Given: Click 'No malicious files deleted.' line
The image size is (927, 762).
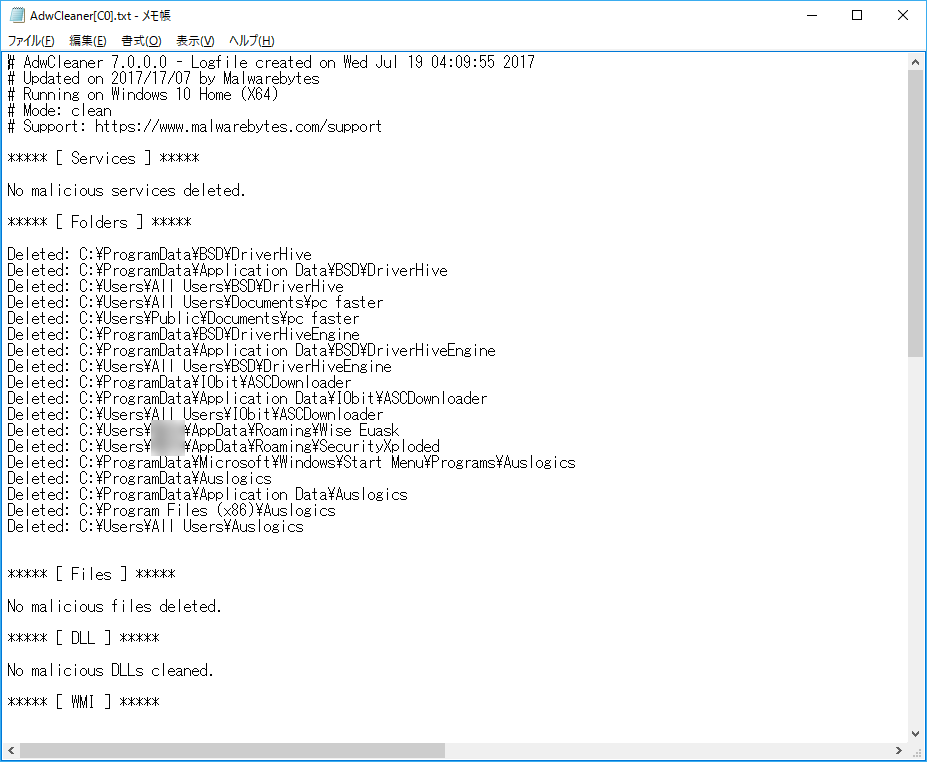Looking at the screenshot, I should [x=114, y=606].
